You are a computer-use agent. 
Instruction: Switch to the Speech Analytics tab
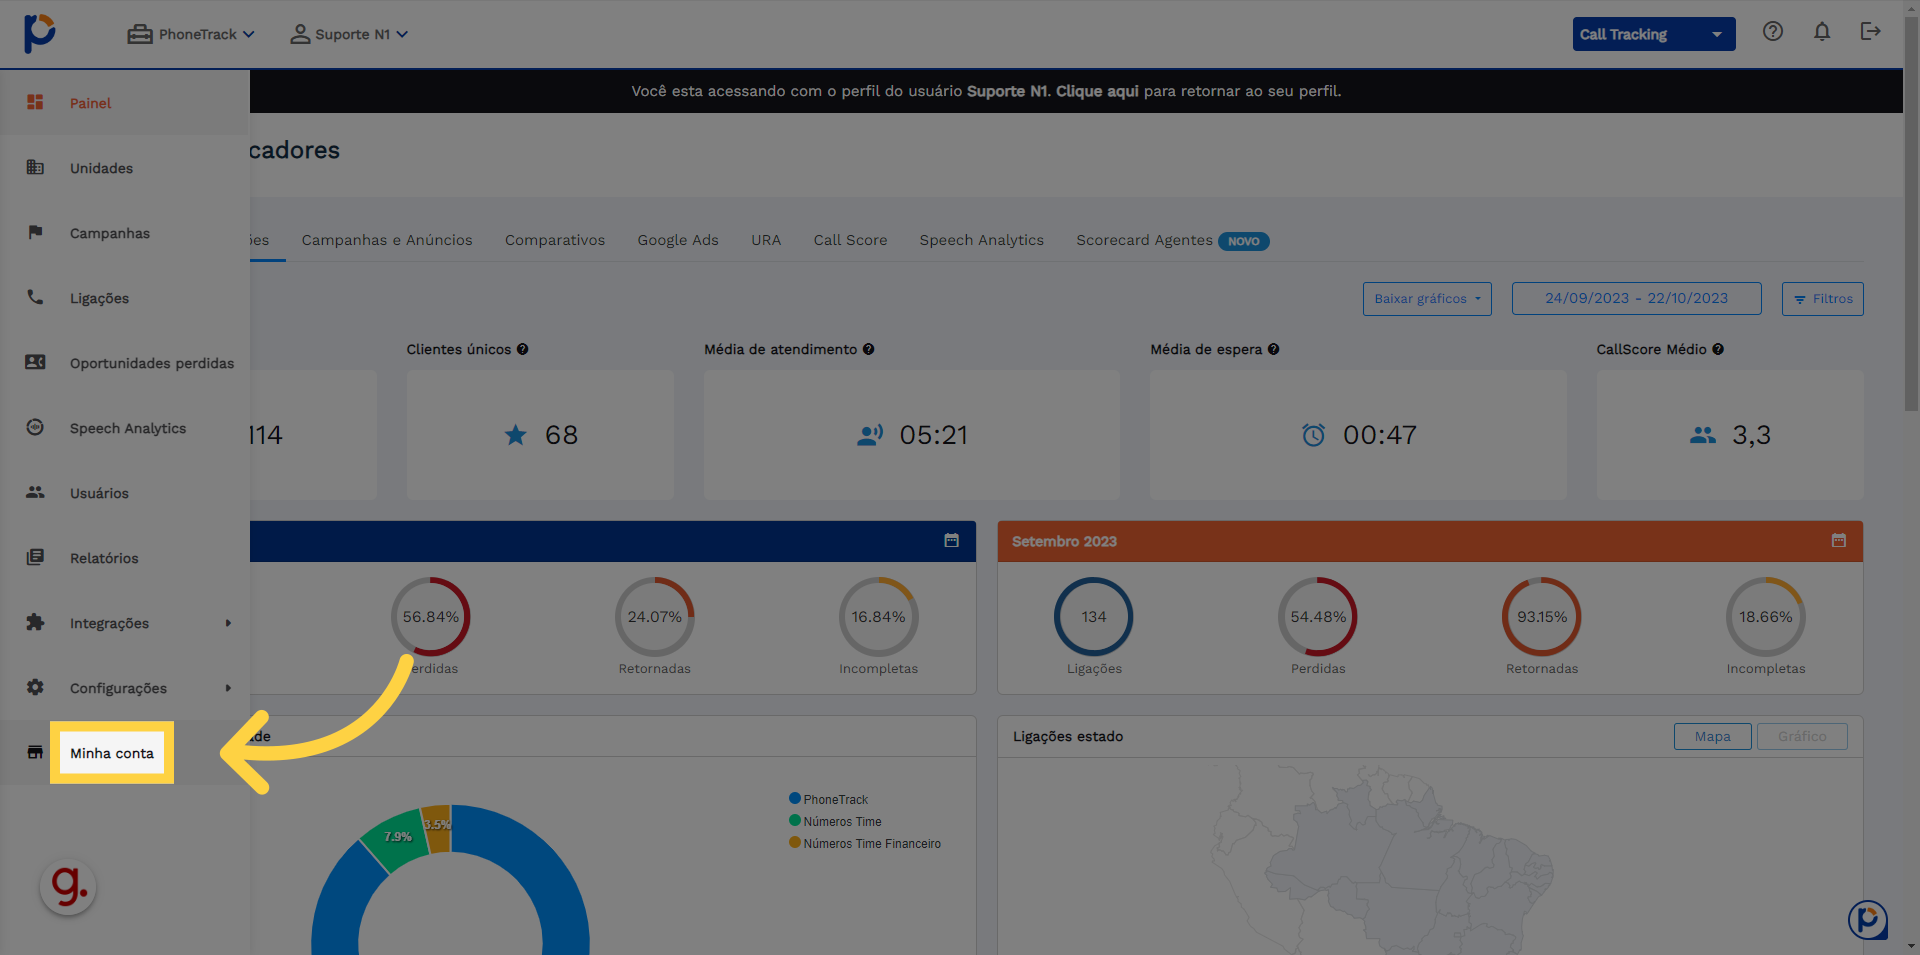click(x=982, y=240)
